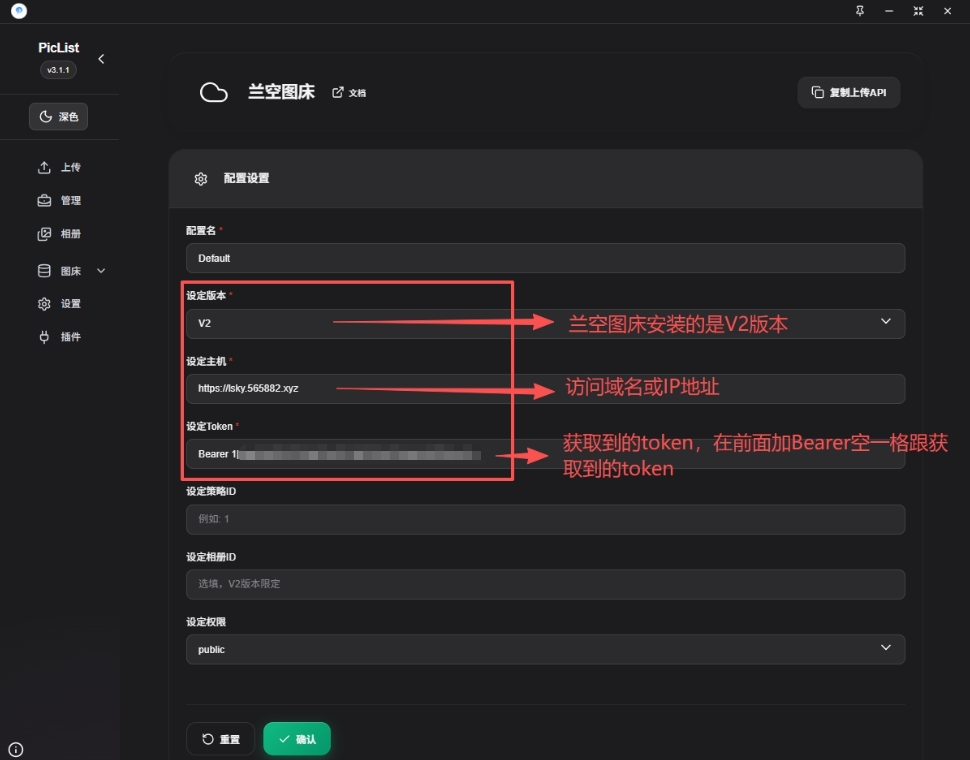Click the gear icon beside 配置设置

200,179
